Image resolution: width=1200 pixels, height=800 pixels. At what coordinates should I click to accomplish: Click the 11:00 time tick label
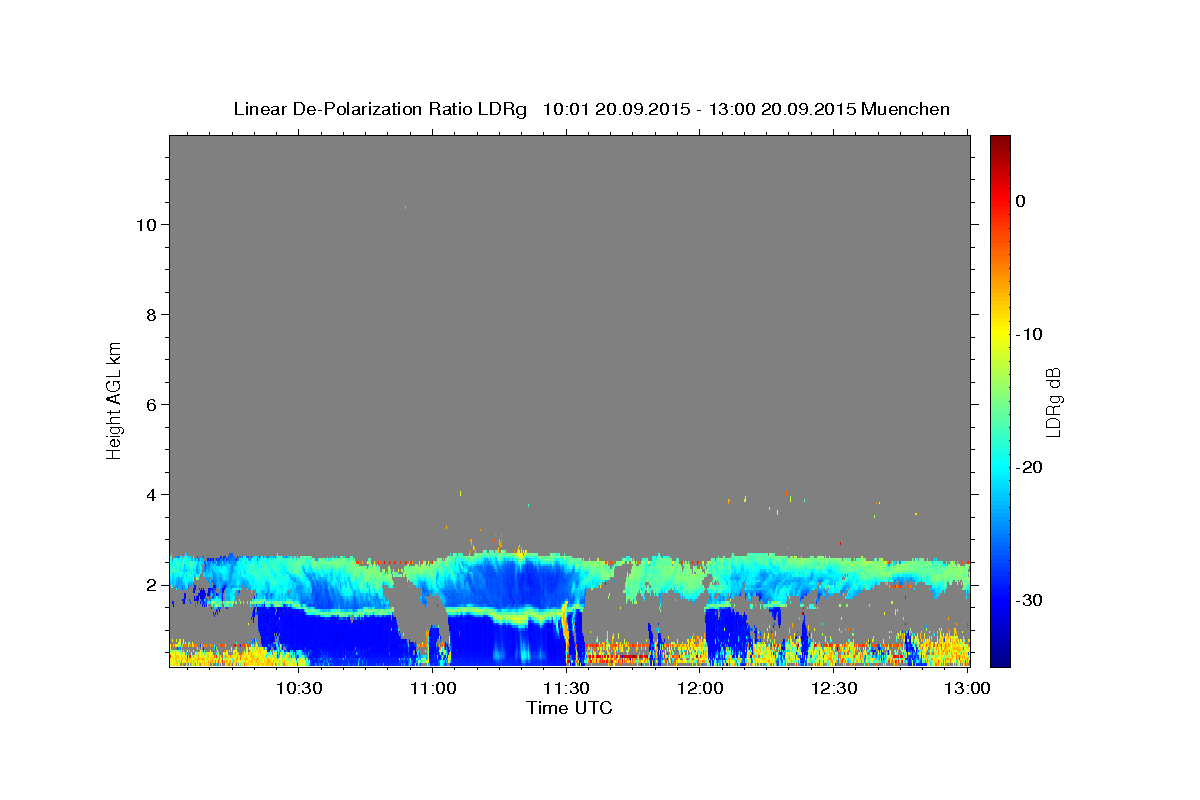pos(432,688)
